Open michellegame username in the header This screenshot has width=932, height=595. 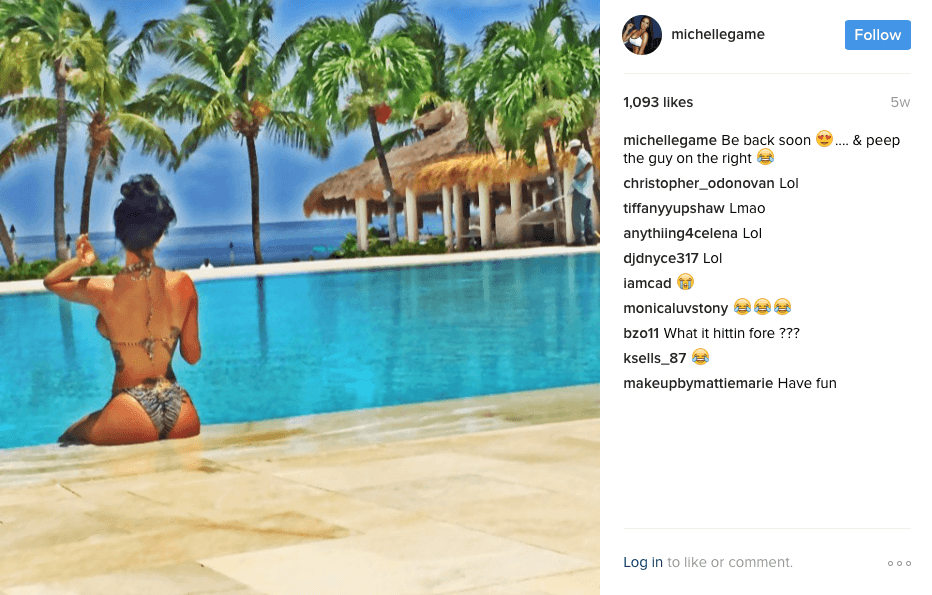coord(717,34)
